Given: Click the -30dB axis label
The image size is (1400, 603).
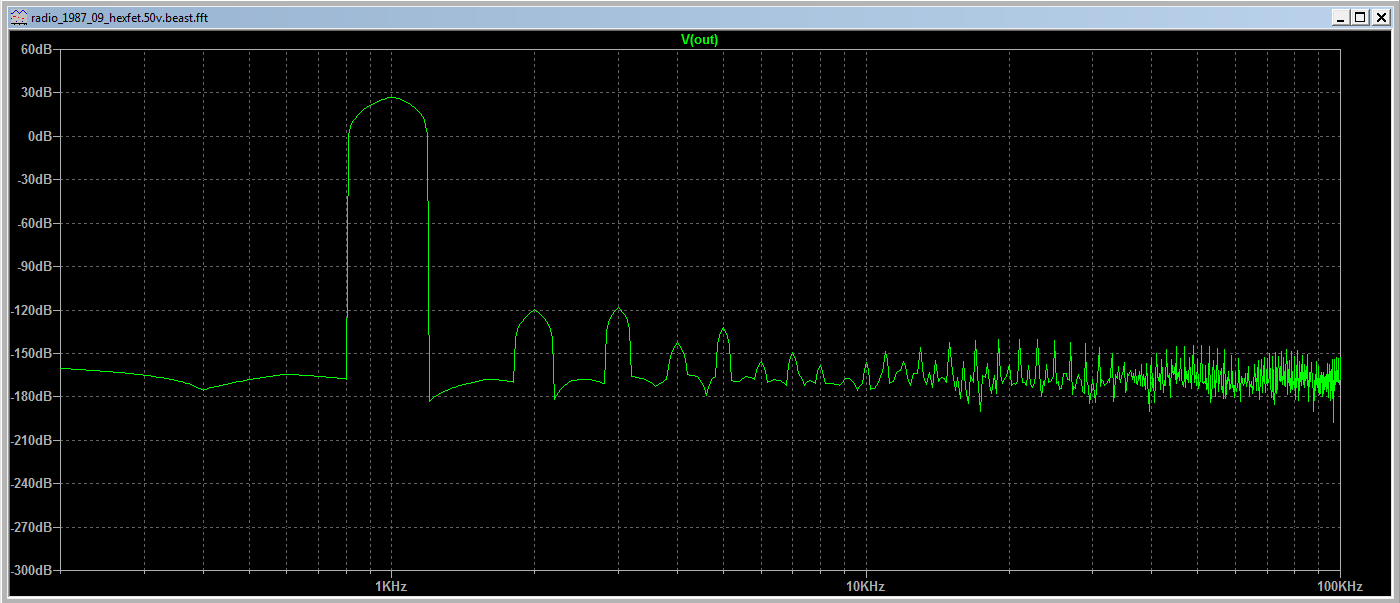Looking at the screenshot, I should tap(33, 179).
